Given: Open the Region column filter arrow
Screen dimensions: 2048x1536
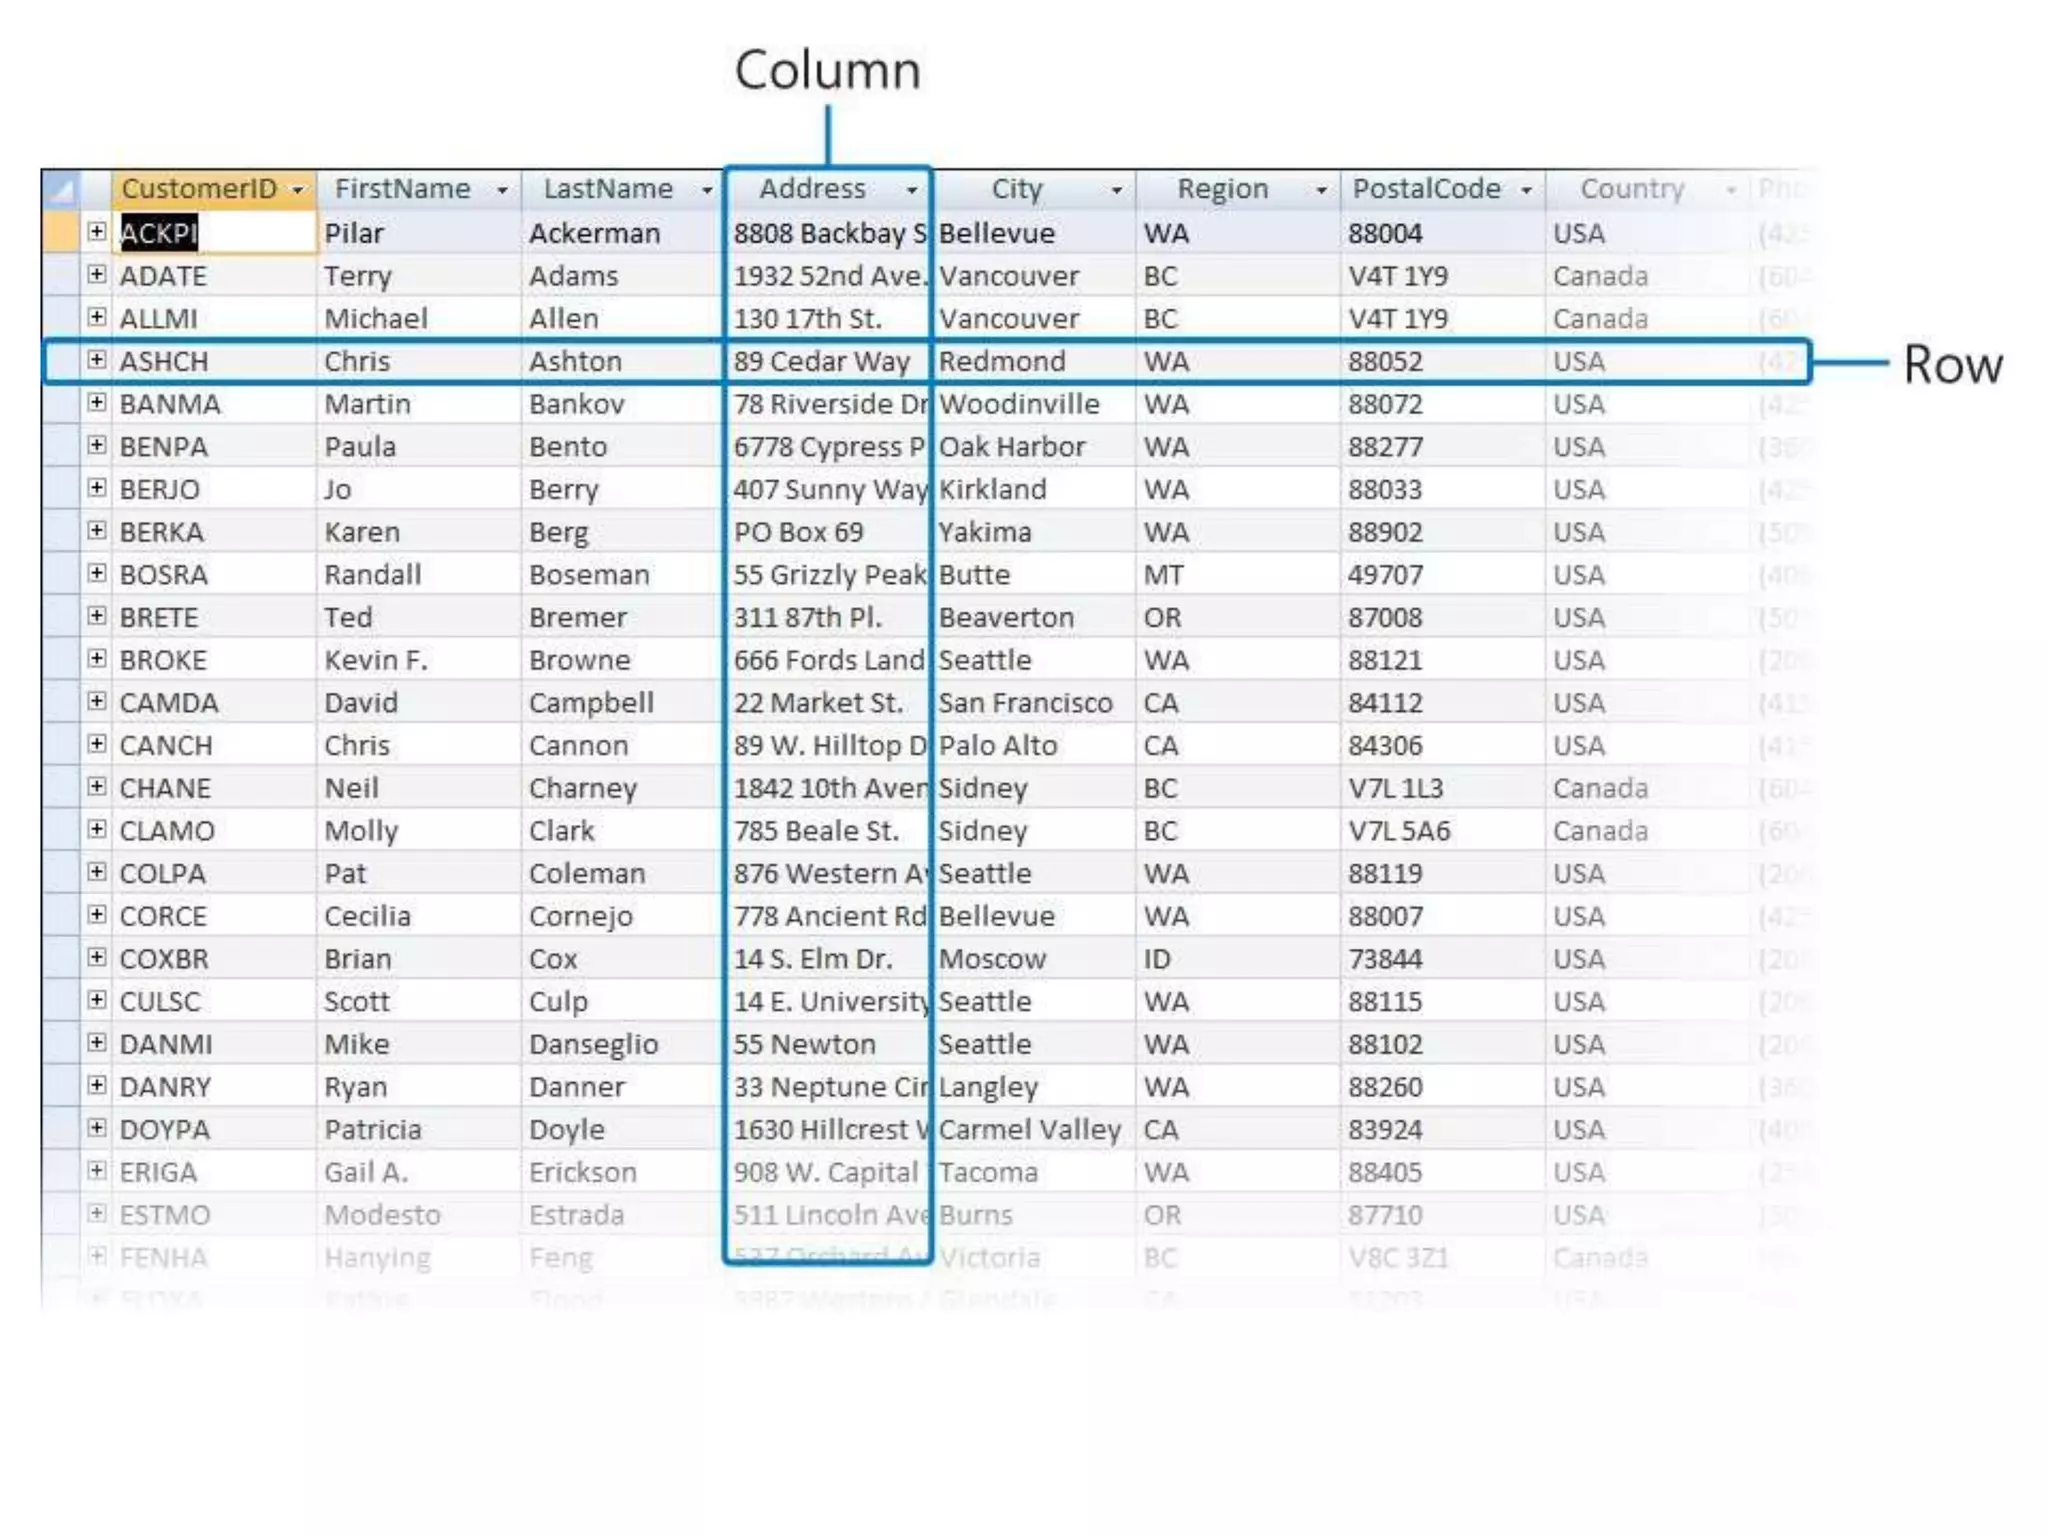Looking at the screenshot, I should coord(1321,190).
